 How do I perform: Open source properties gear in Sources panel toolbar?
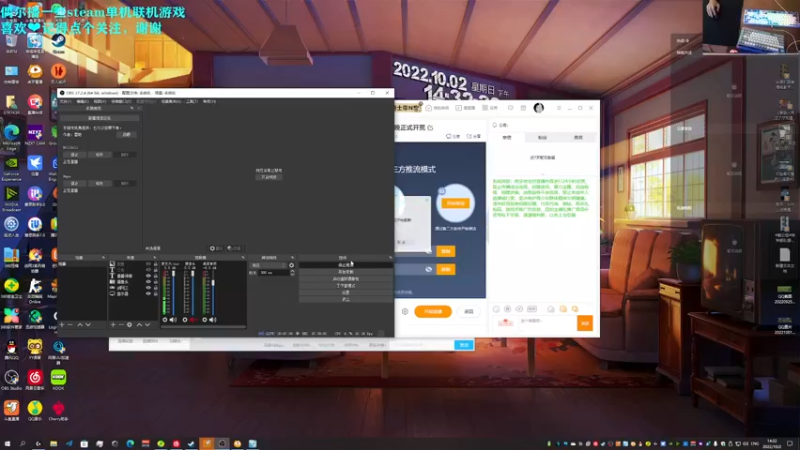pos(130,324)
